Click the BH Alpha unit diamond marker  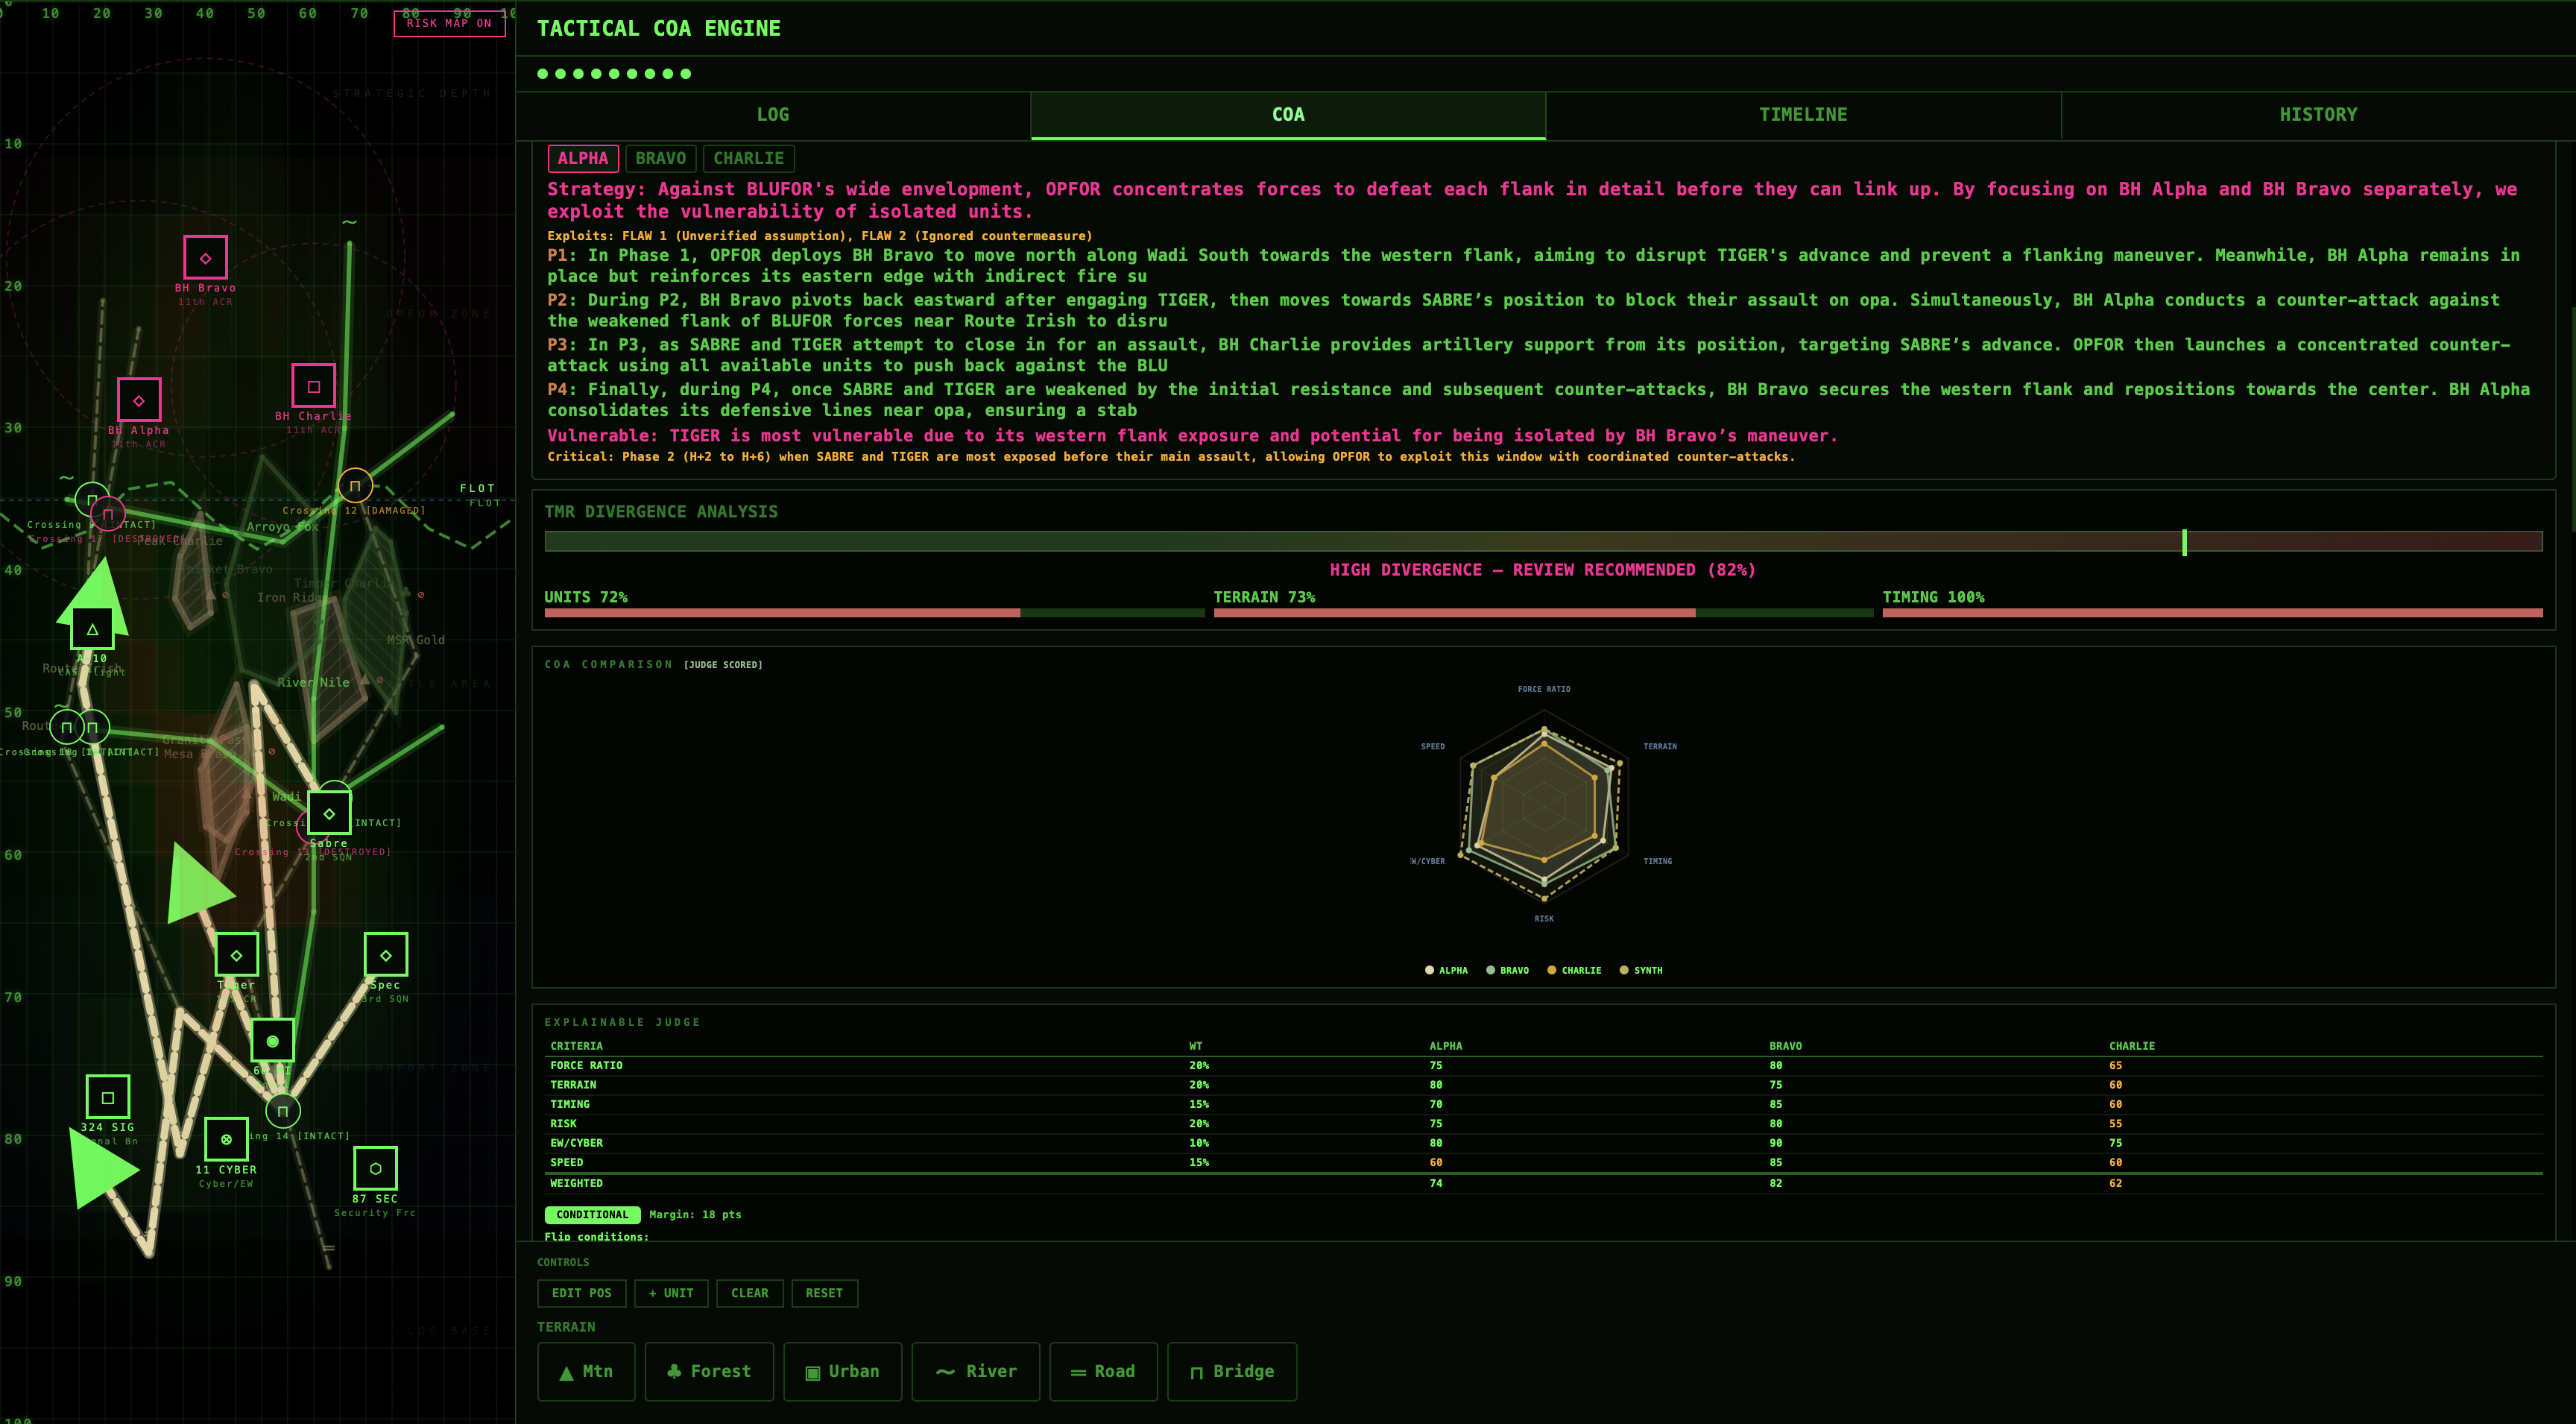(x=139, y=400)
